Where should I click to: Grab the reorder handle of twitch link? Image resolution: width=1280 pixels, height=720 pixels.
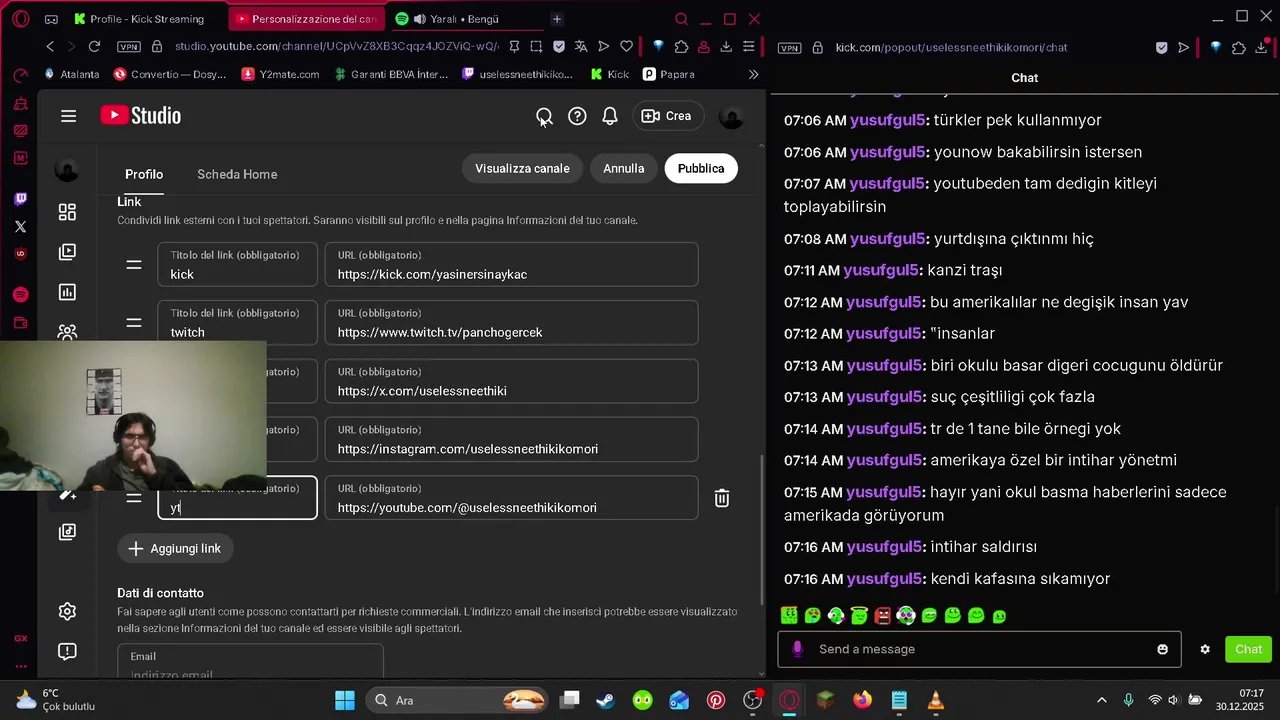coord(133,323)
